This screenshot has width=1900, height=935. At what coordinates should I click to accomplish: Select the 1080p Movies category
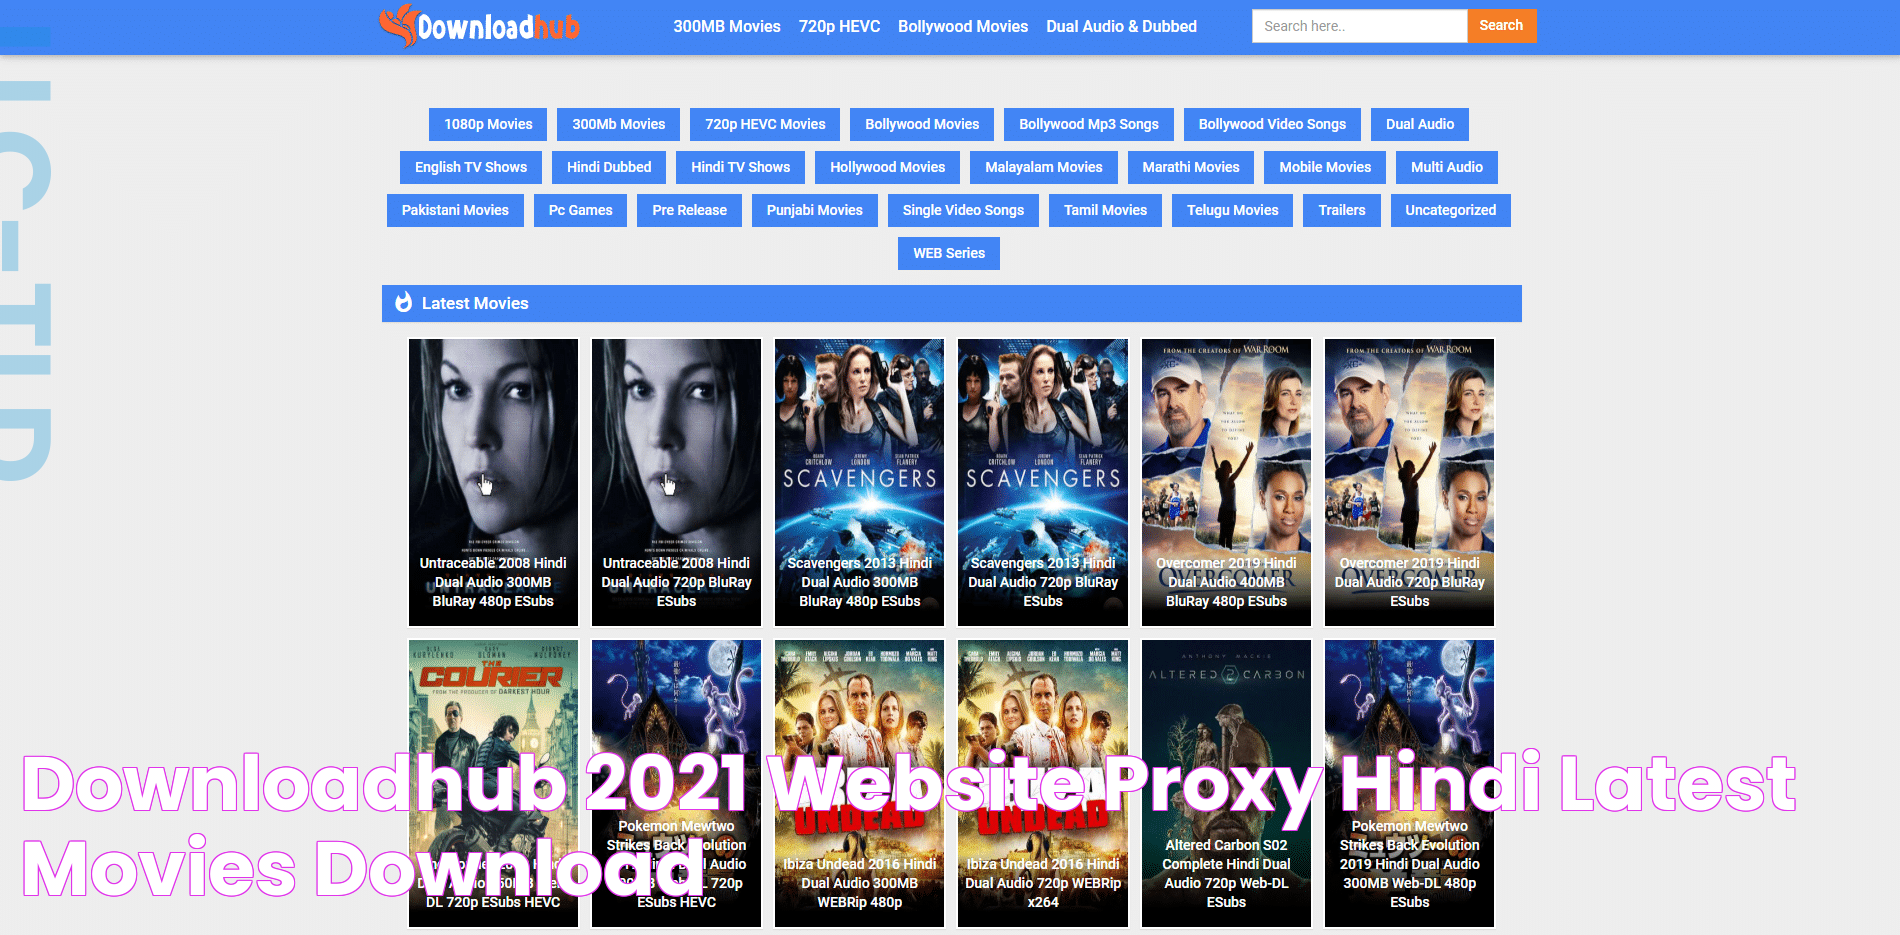(488, 124)
